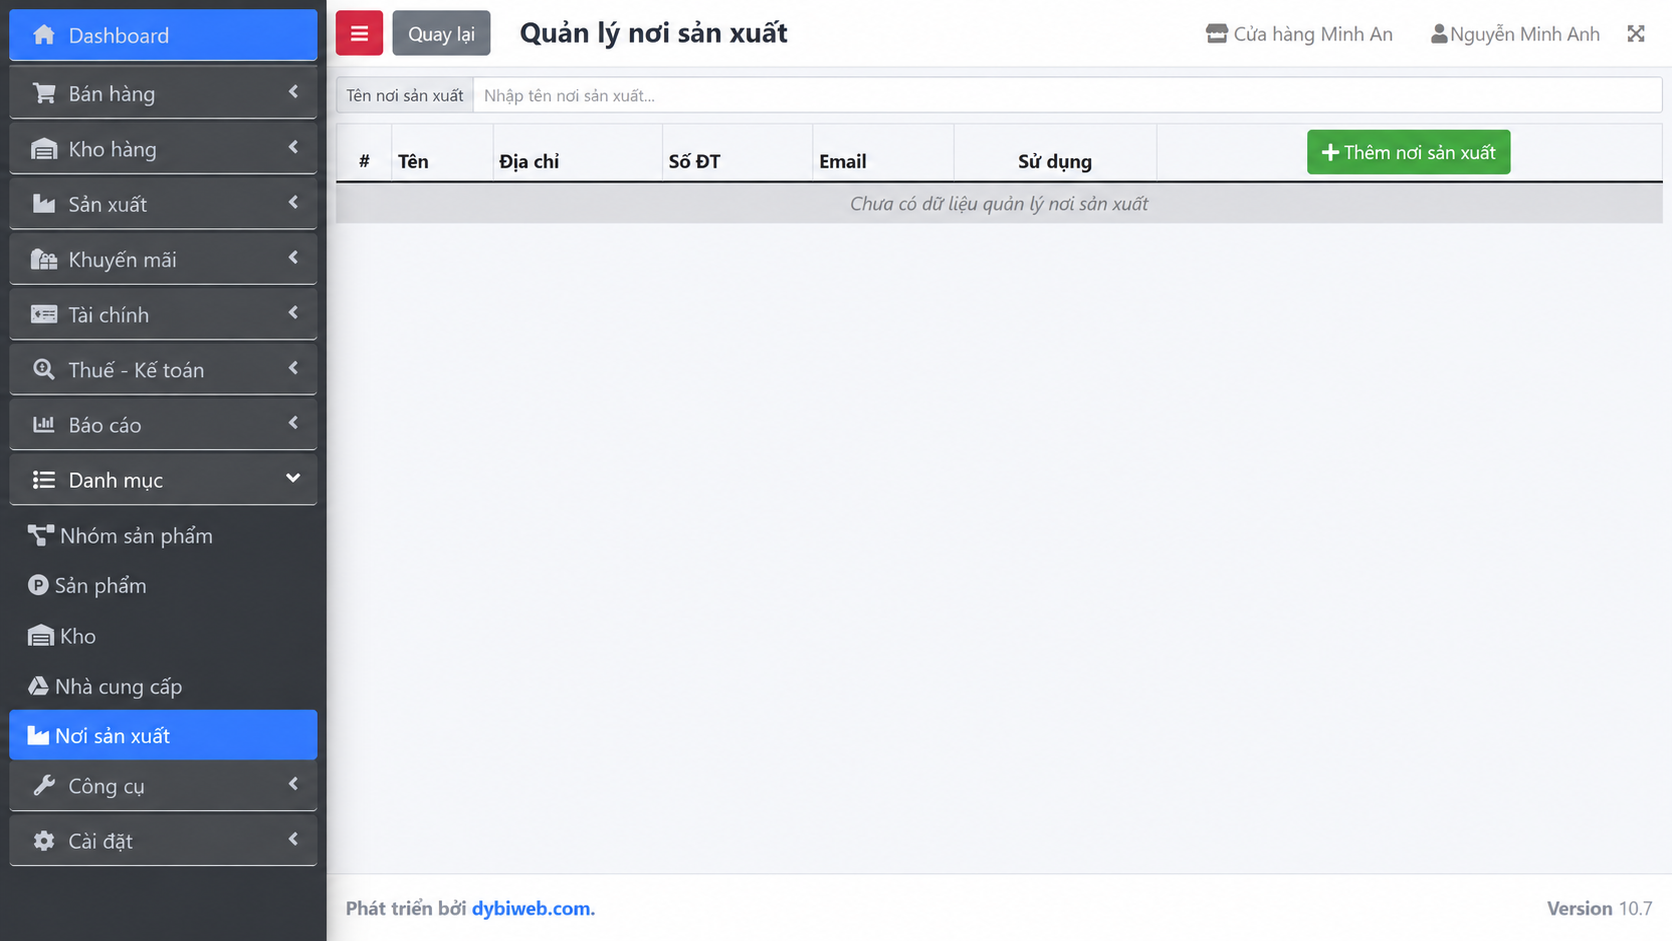Expand the Báo cáo menu chevron
The width and height of the screenshot is (1672, 941).
pyautogui.click(x=293, y=423)
